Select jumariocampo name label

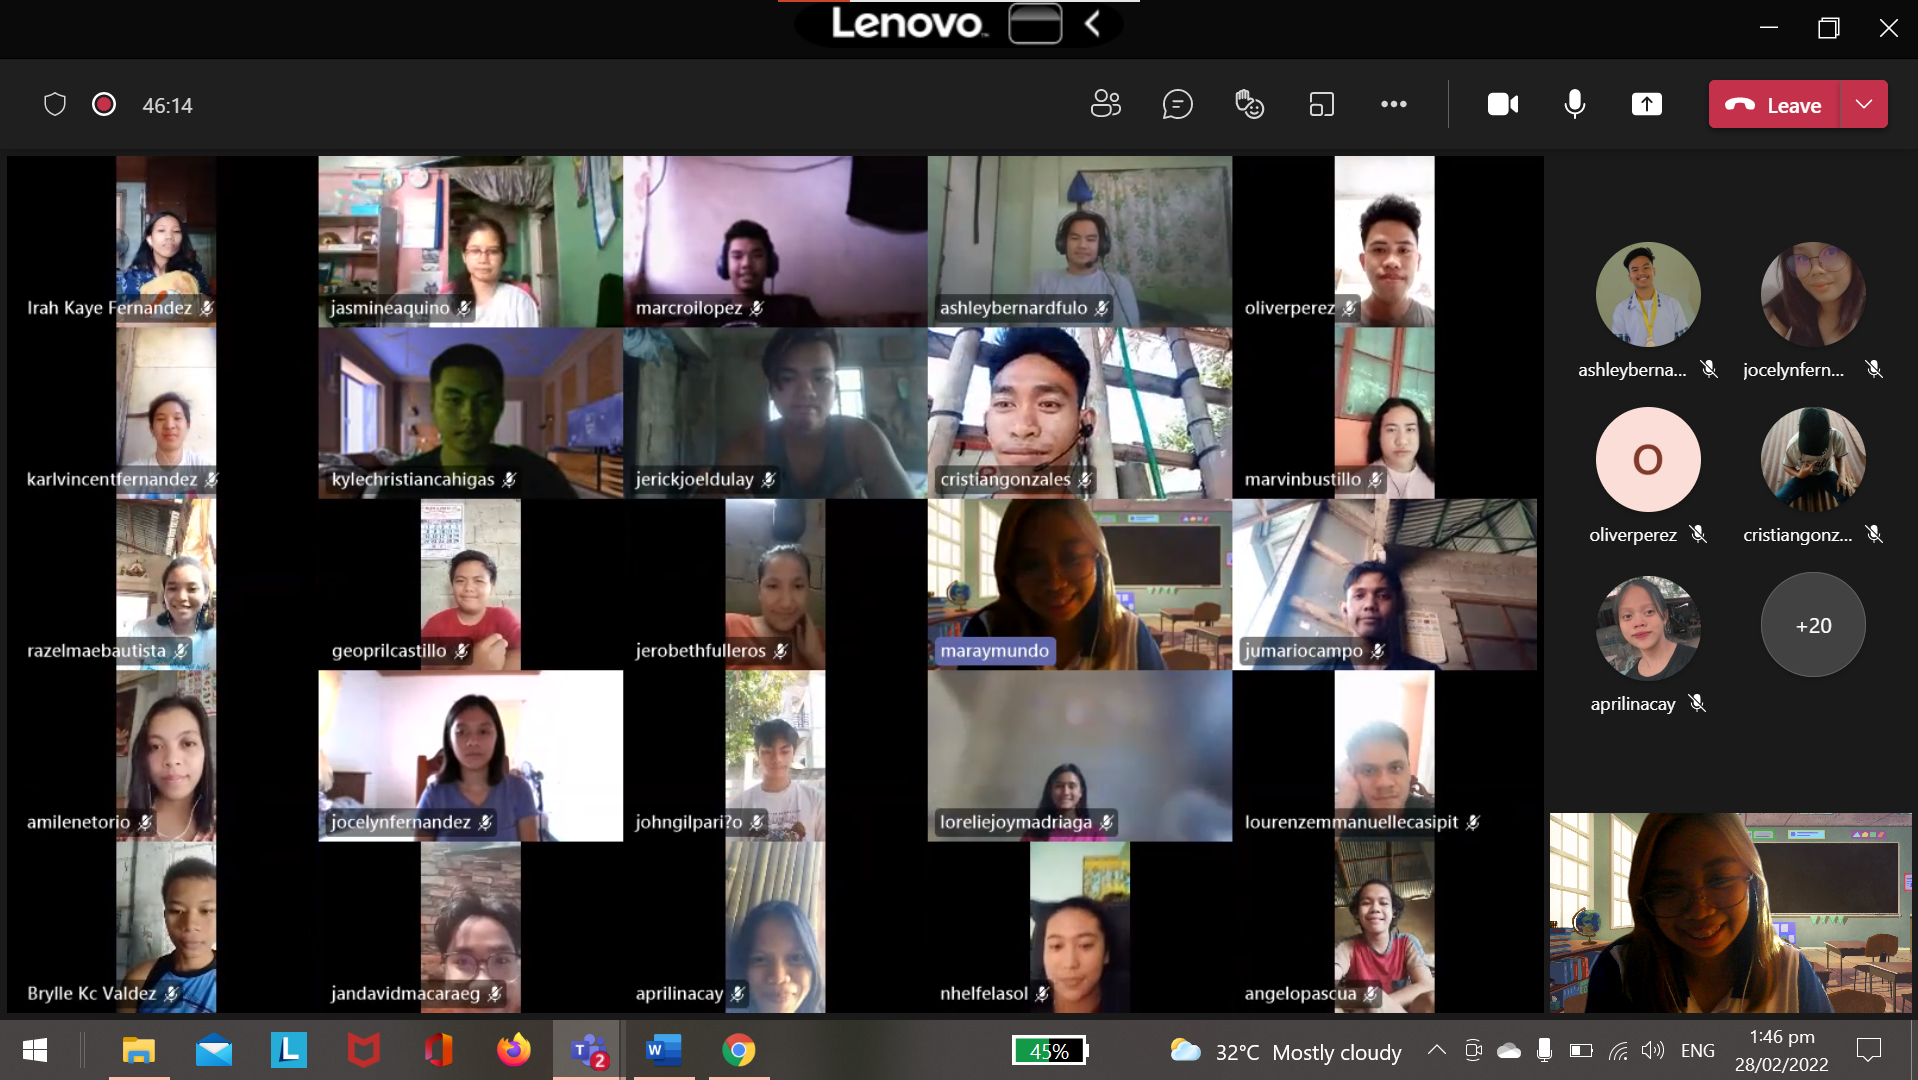click(x=1303, y=651)
